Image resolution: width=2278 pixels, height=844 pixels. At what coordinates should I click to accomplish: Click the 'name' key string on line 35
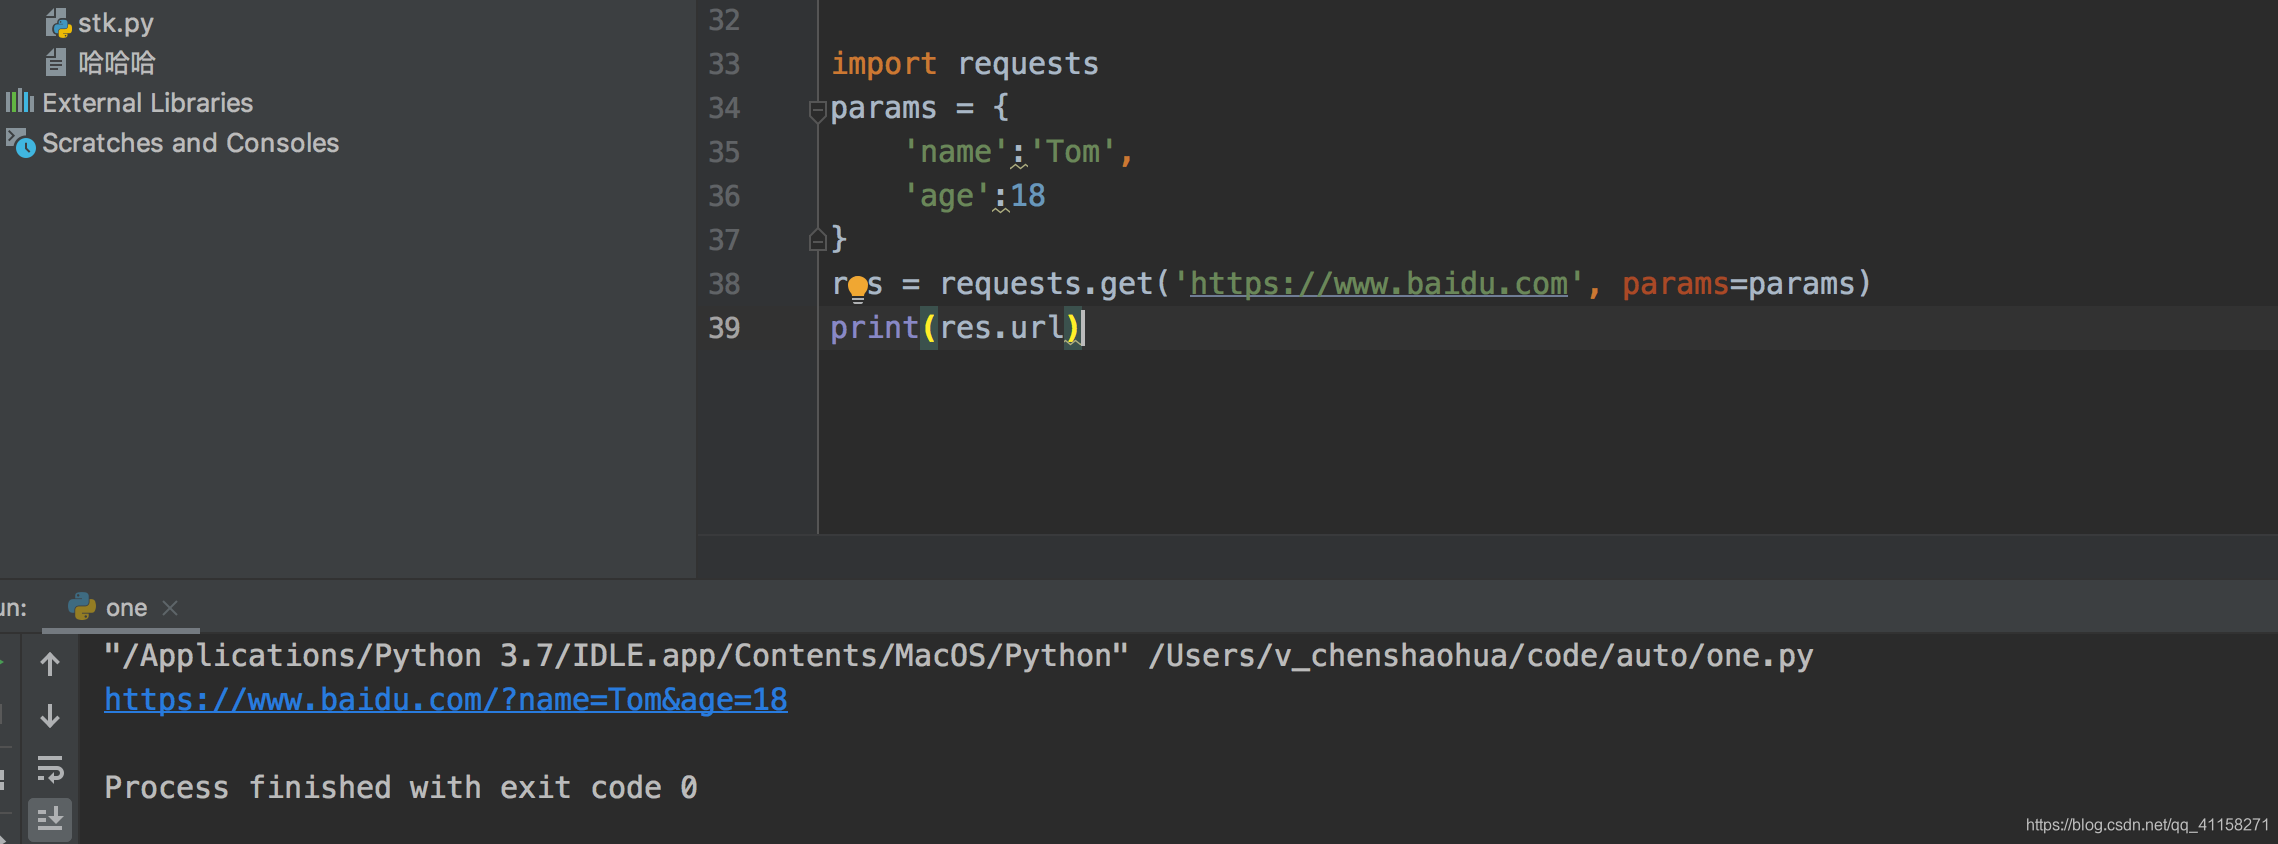(x=955, y=152)
